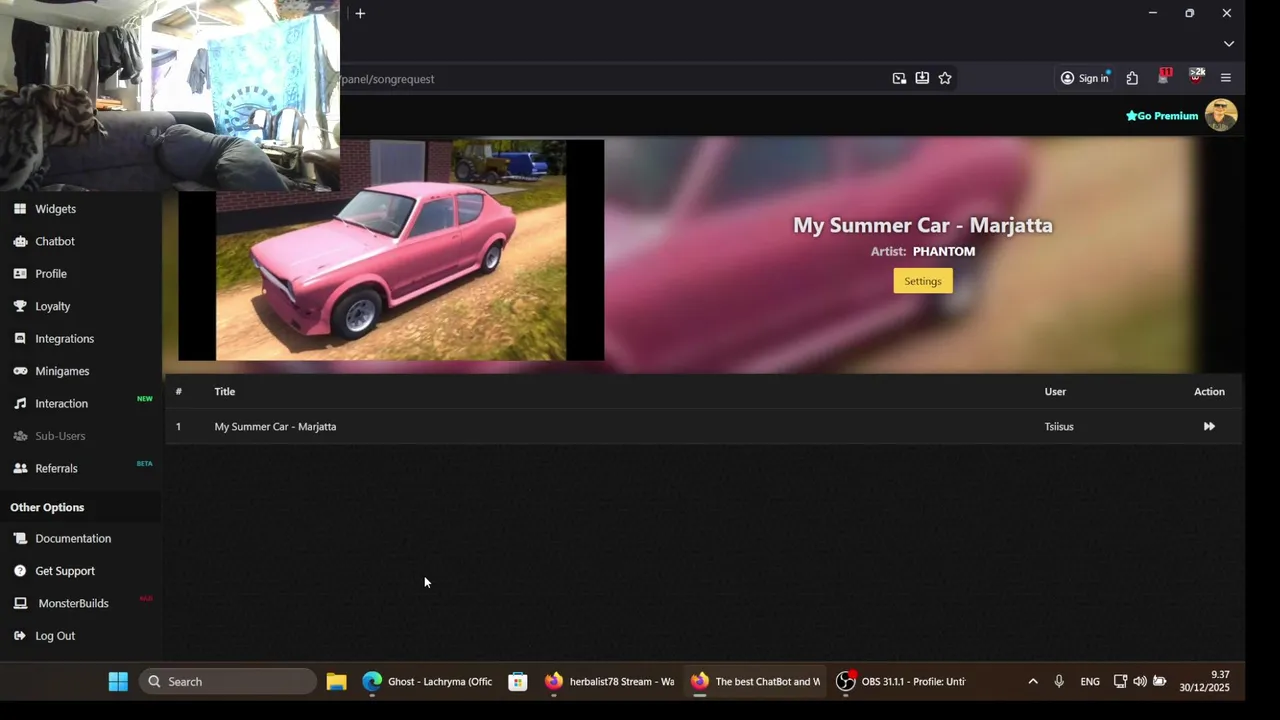
Task: Open the user avatar profile menu
Action: coord(1221,115)
